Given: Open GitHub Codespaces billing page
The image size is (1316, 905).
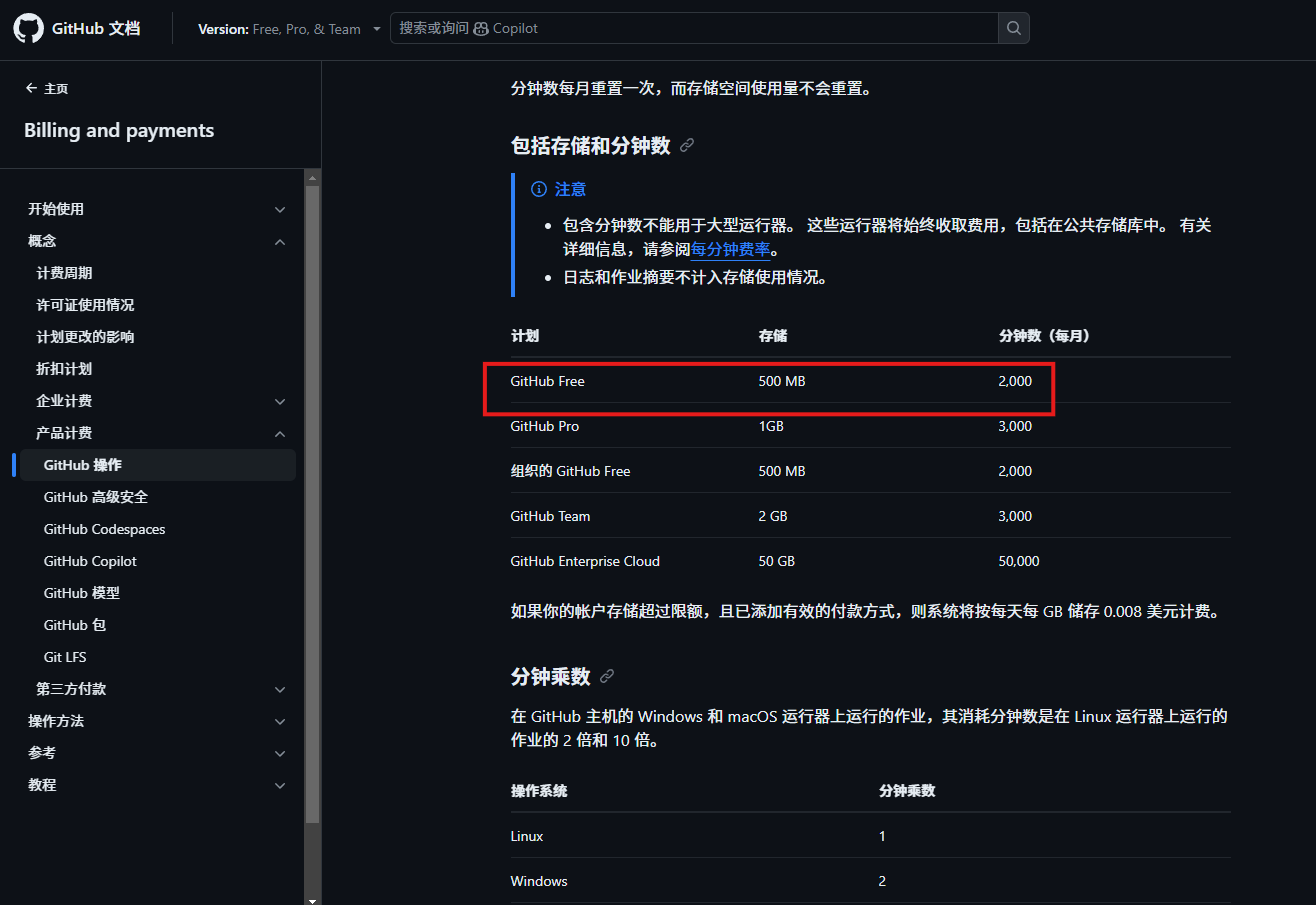Looking at the screenshot, I should tap(104, 529).
